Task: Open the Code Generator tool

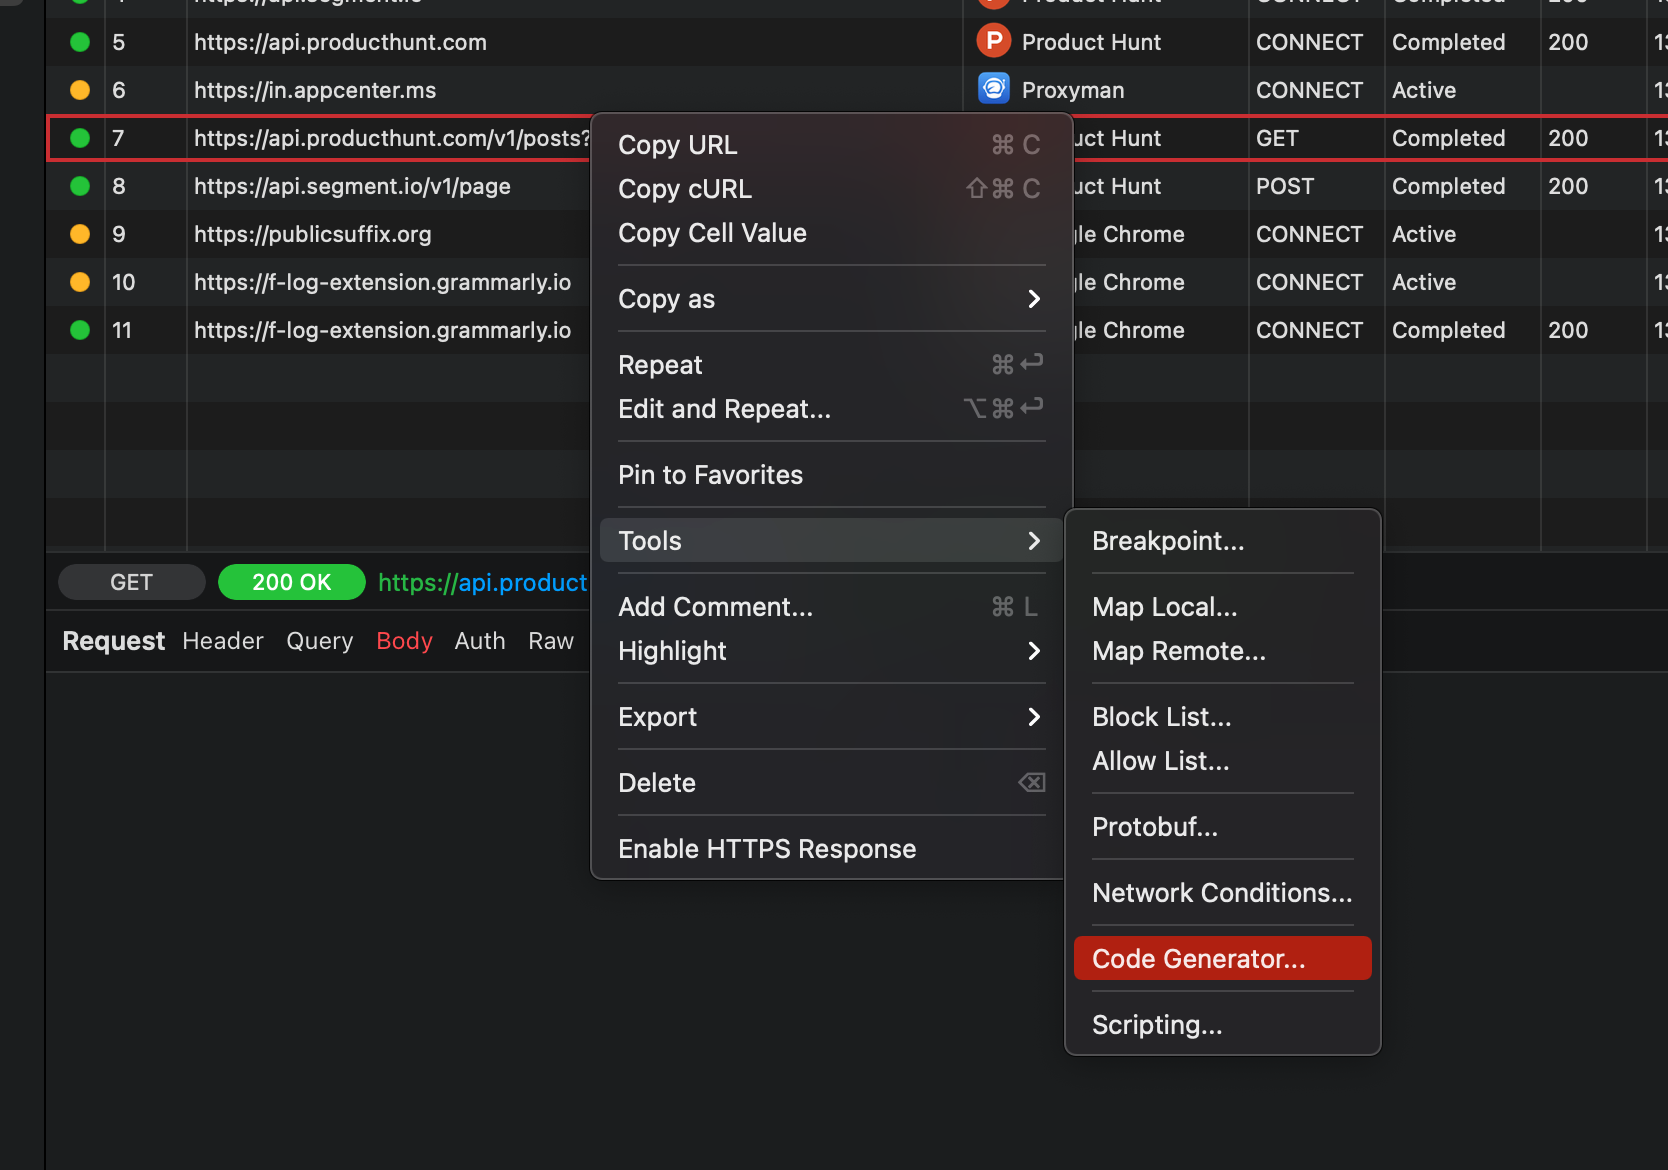Action: pos(1197,958)
